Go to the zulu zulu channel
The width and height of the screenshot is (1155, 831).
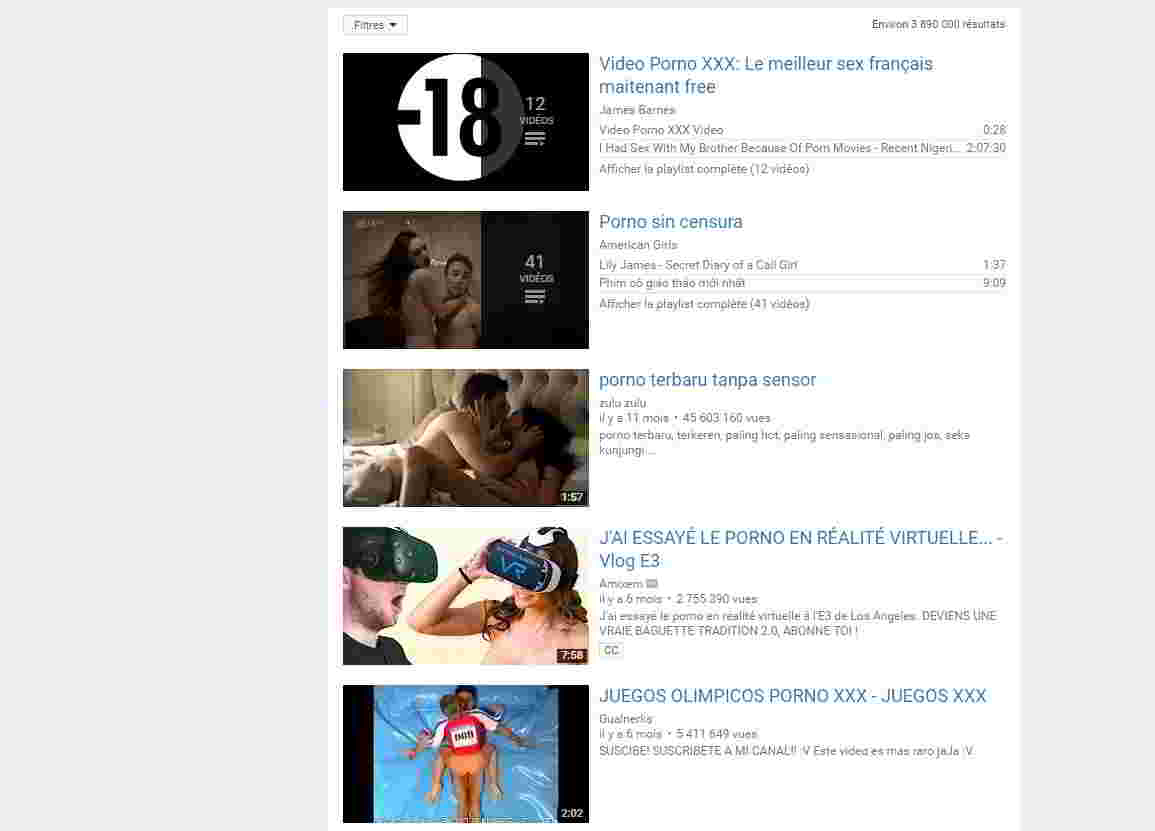point(622,403)
